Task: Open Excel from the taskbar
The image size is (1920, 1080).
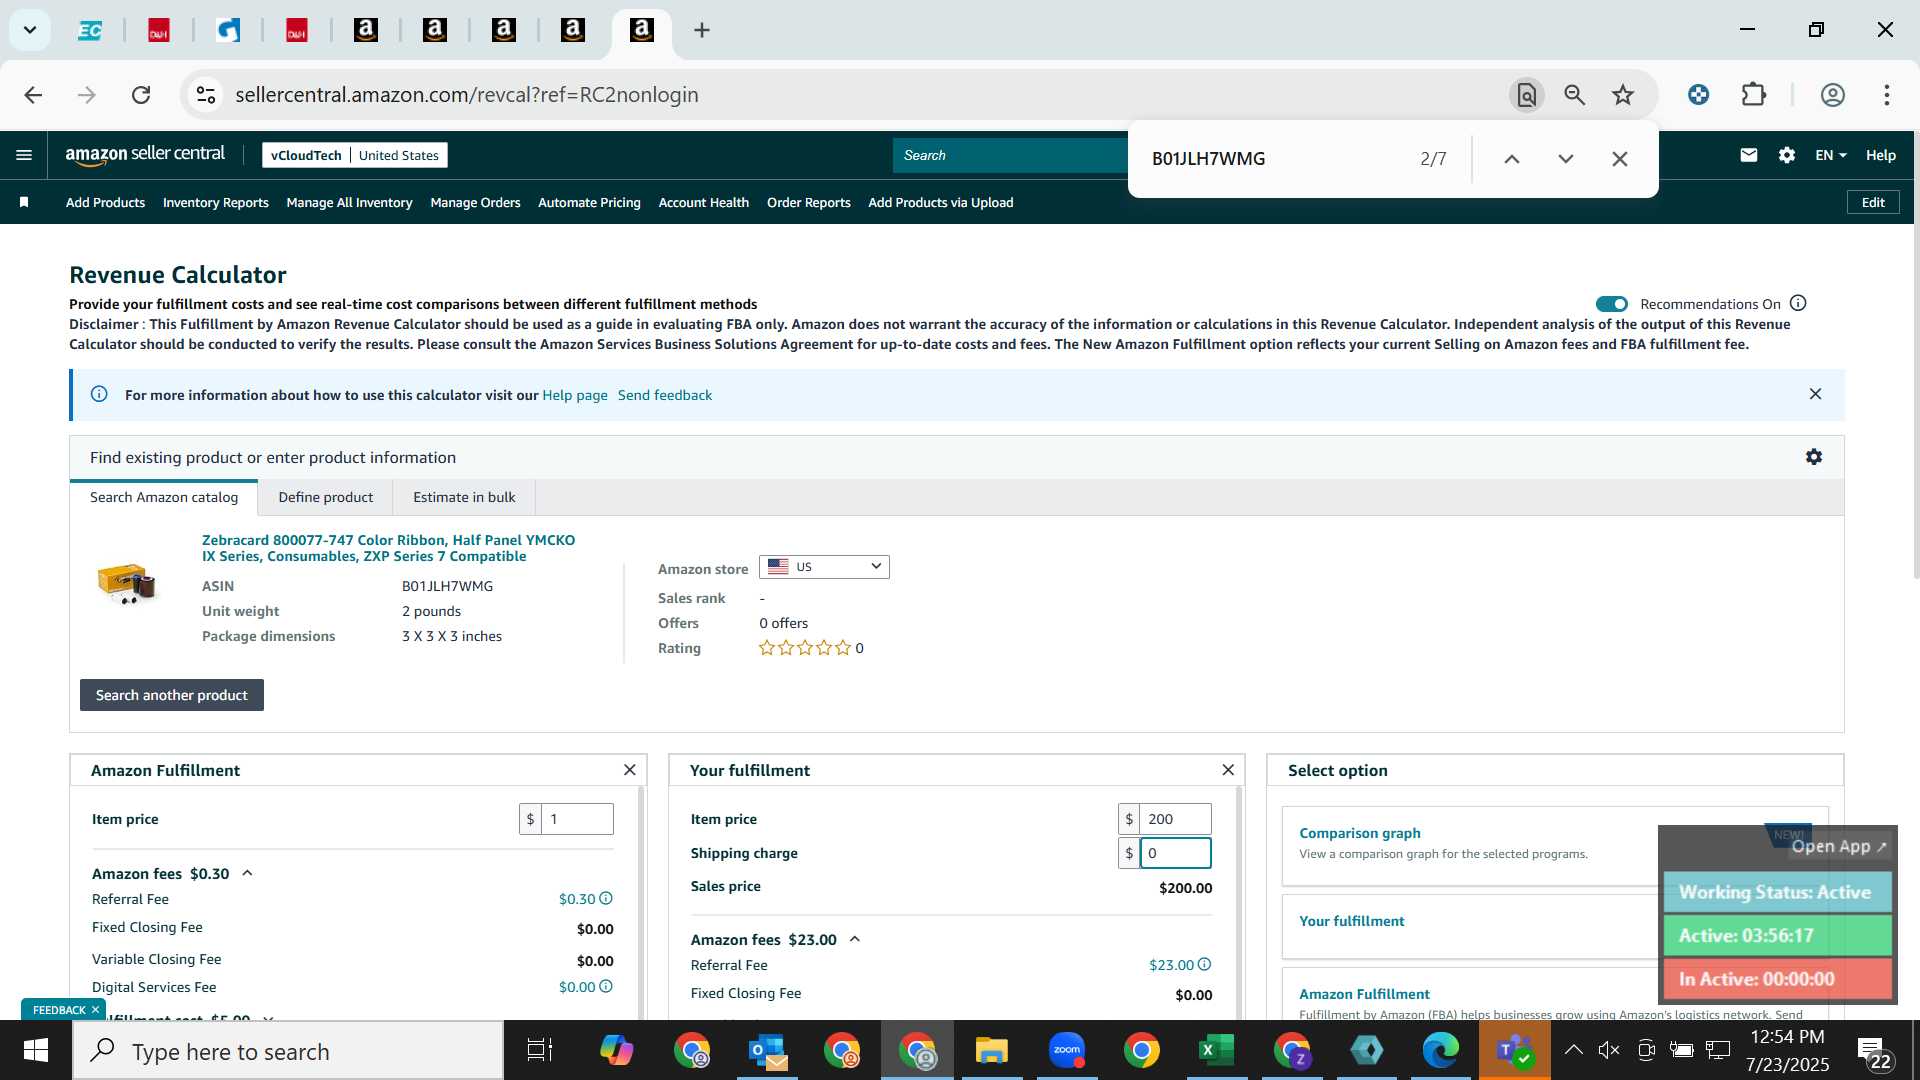Action: [x=1215, y=1051]
